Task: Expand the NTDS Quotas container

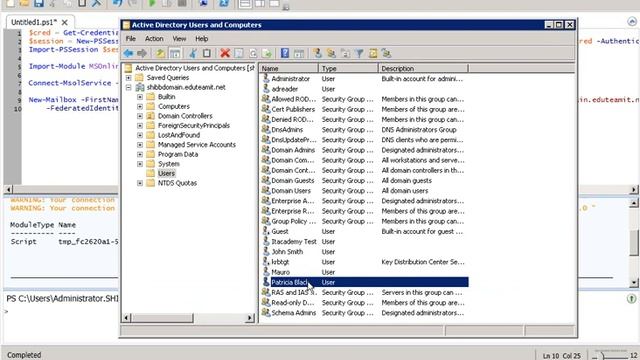Action: coord(140,183)
